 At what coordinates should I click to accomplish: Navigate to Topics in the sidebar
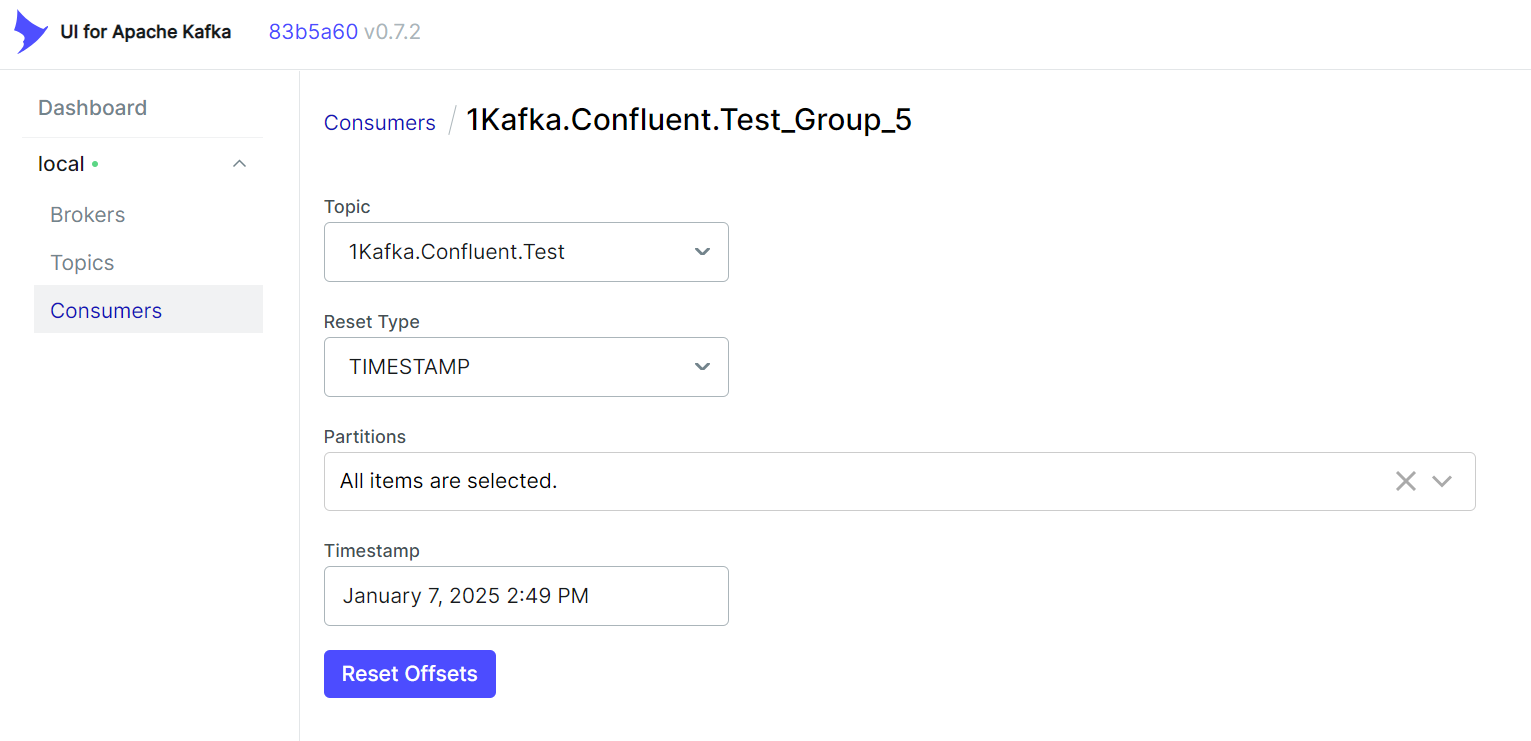82,263
